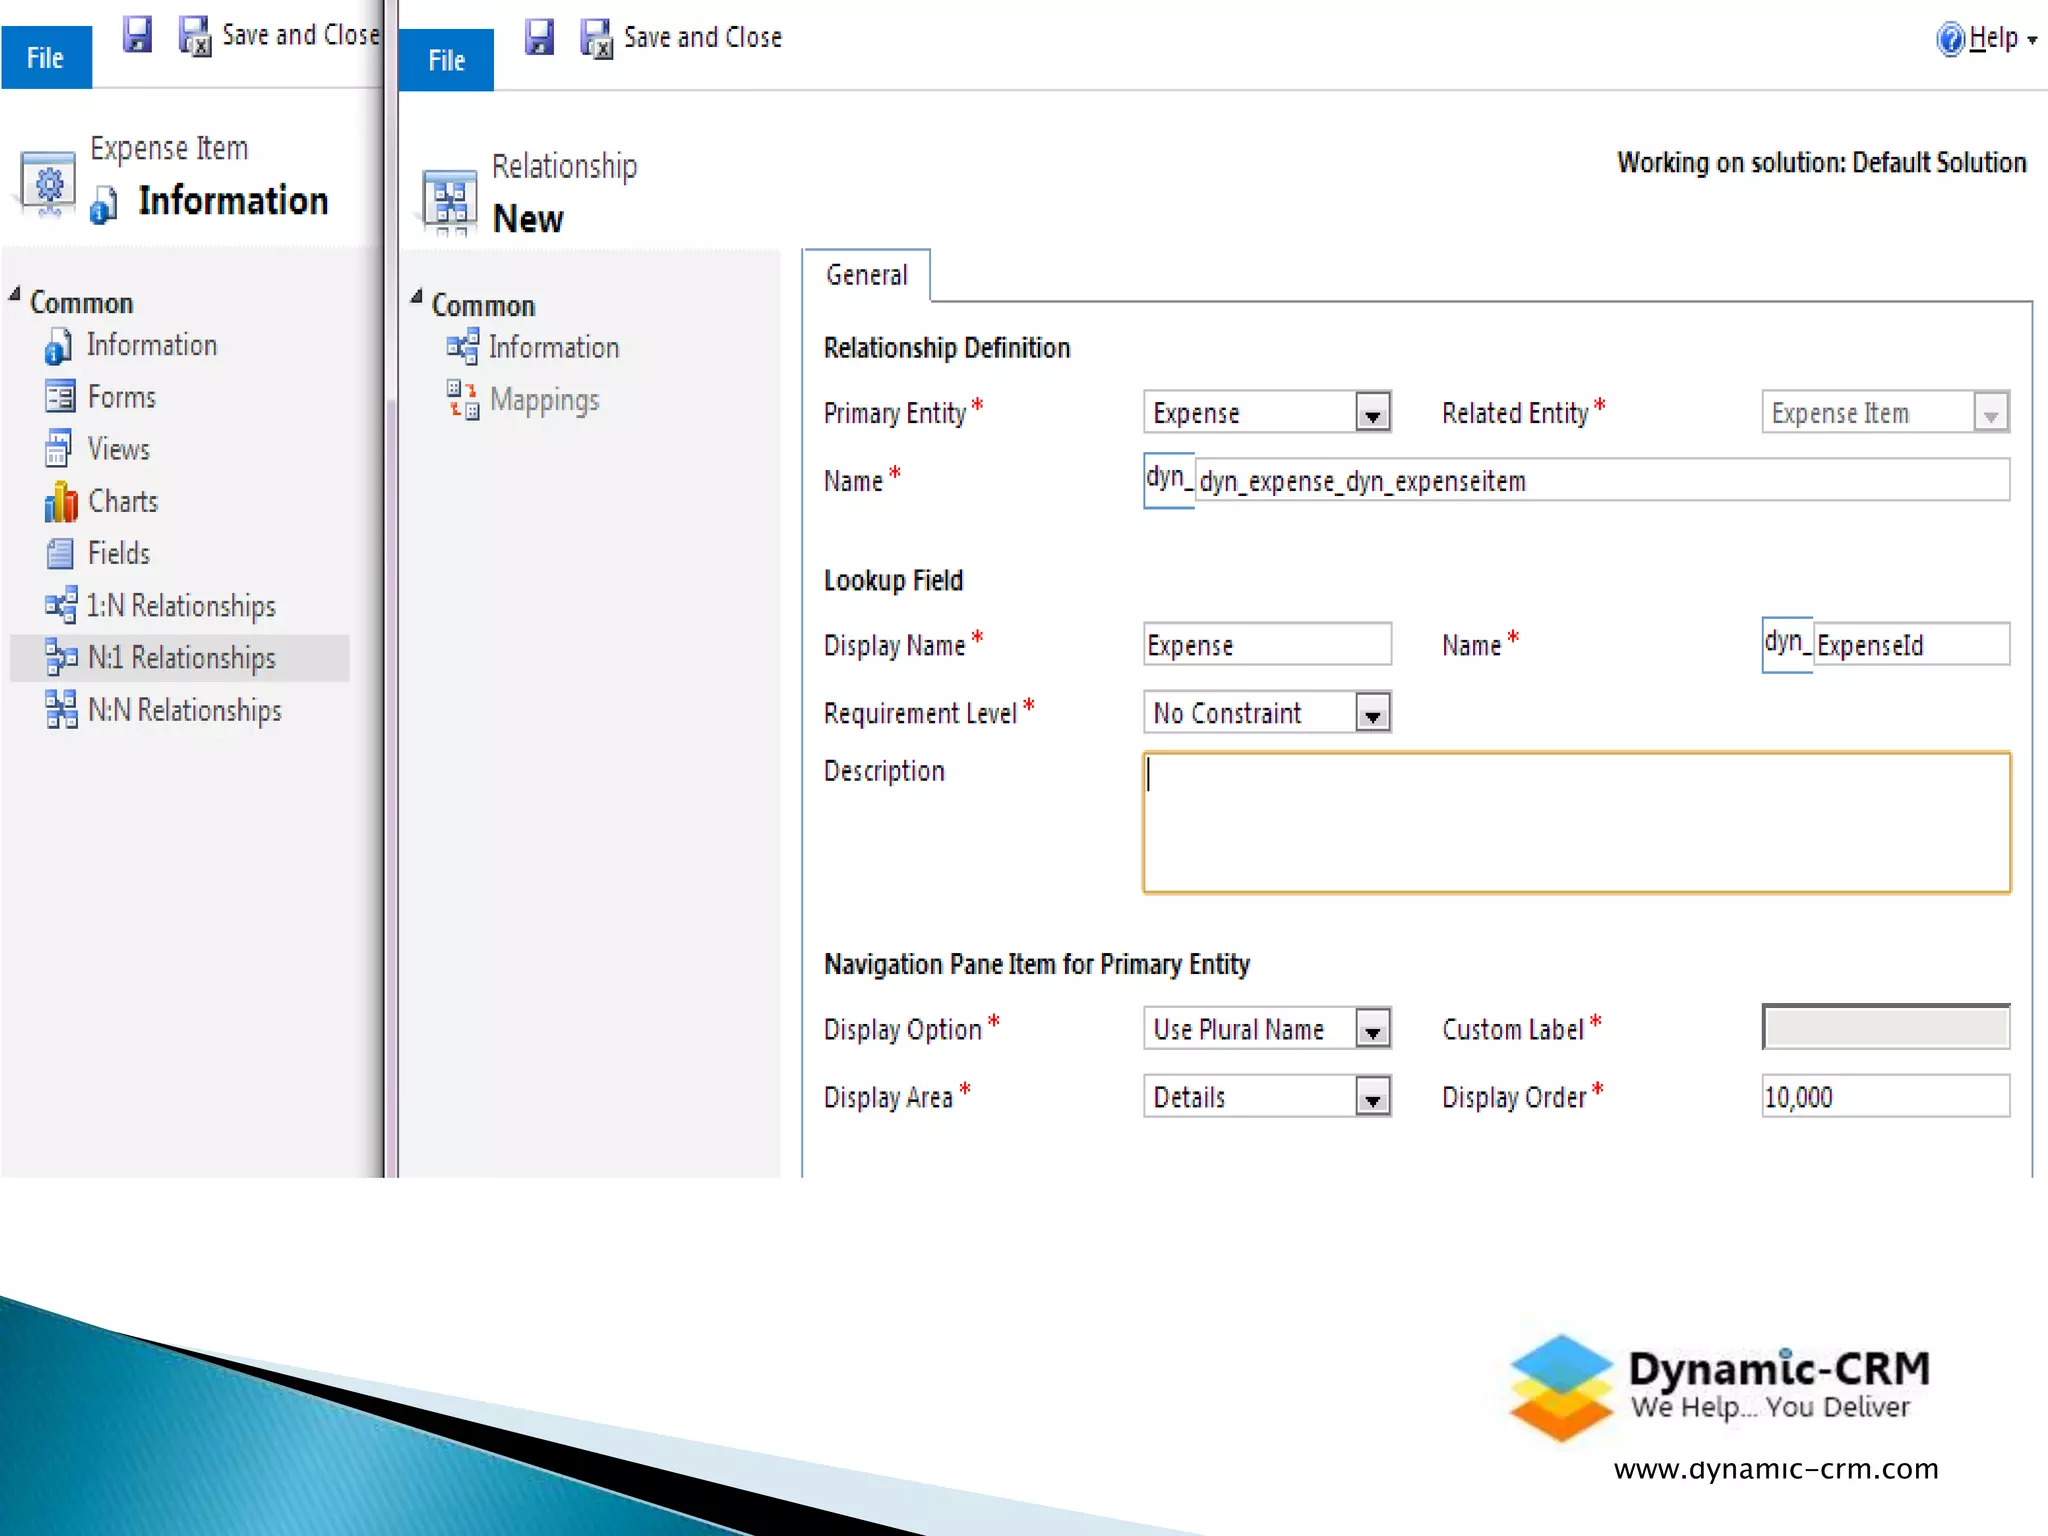Viewport: 2048px width, 1536px height.
Task: Click the Help question mark icon
Action: click(x=1950, y=39)
